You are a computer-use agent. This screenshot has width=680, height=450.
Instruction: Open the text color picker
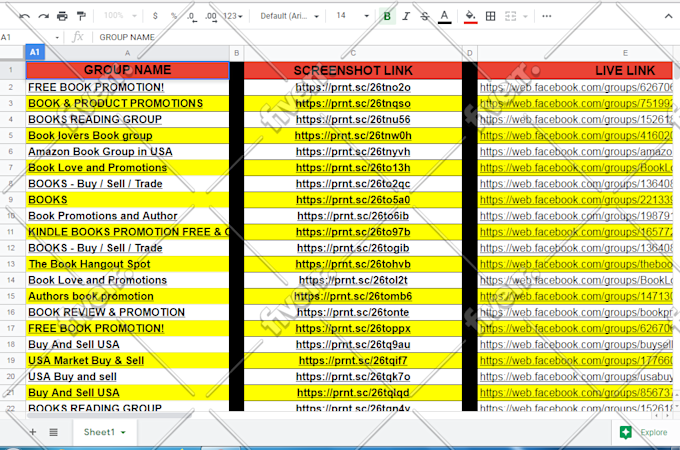(445, 16)
